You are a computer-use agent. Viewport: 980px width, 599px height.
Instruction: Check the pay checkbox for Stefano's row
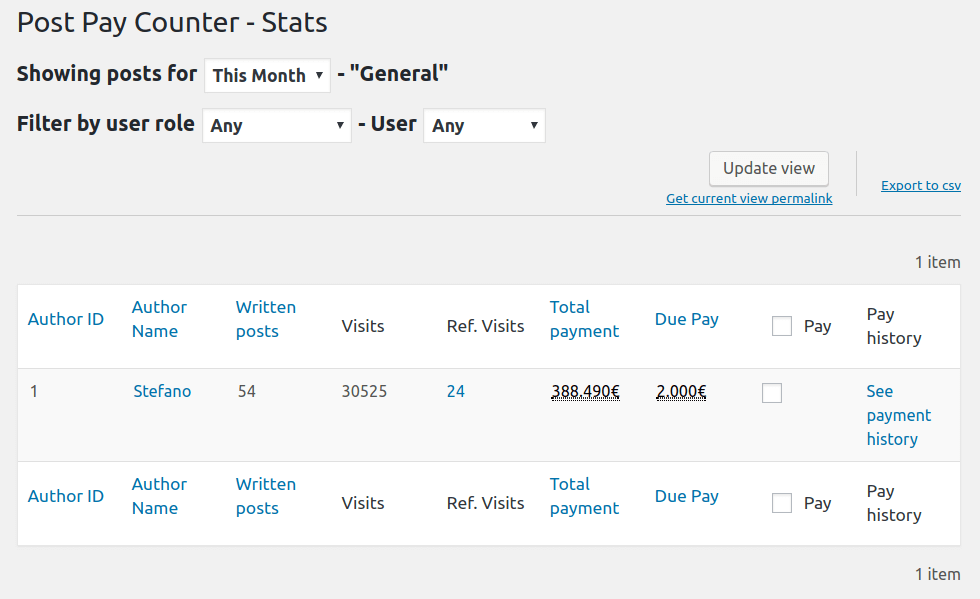(772, 393)
